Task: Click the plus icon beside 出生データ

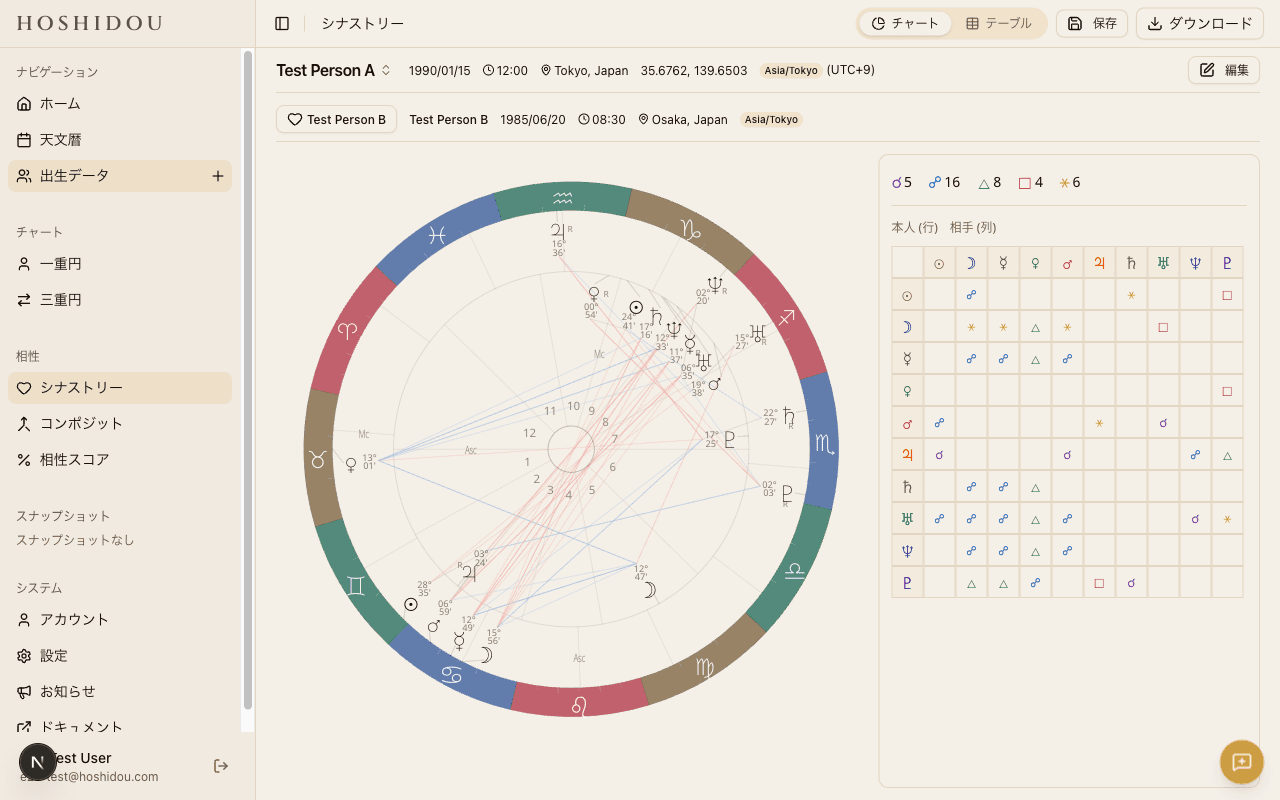Action: (x=217, y=176)
